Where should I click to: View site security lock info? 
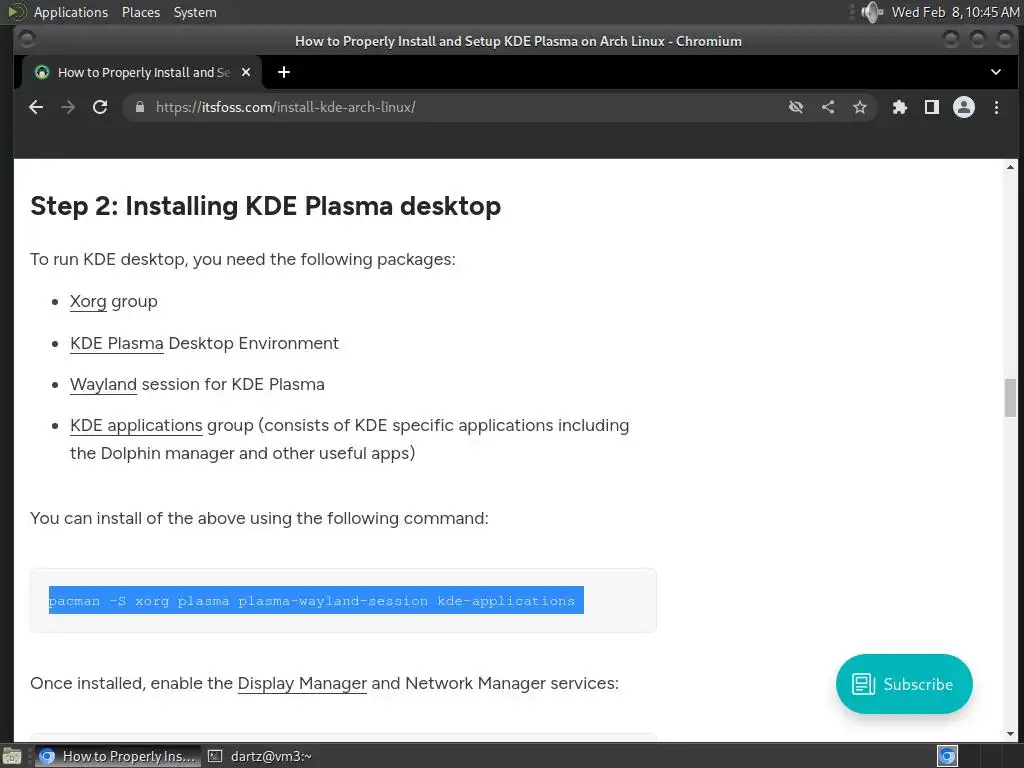140,107
